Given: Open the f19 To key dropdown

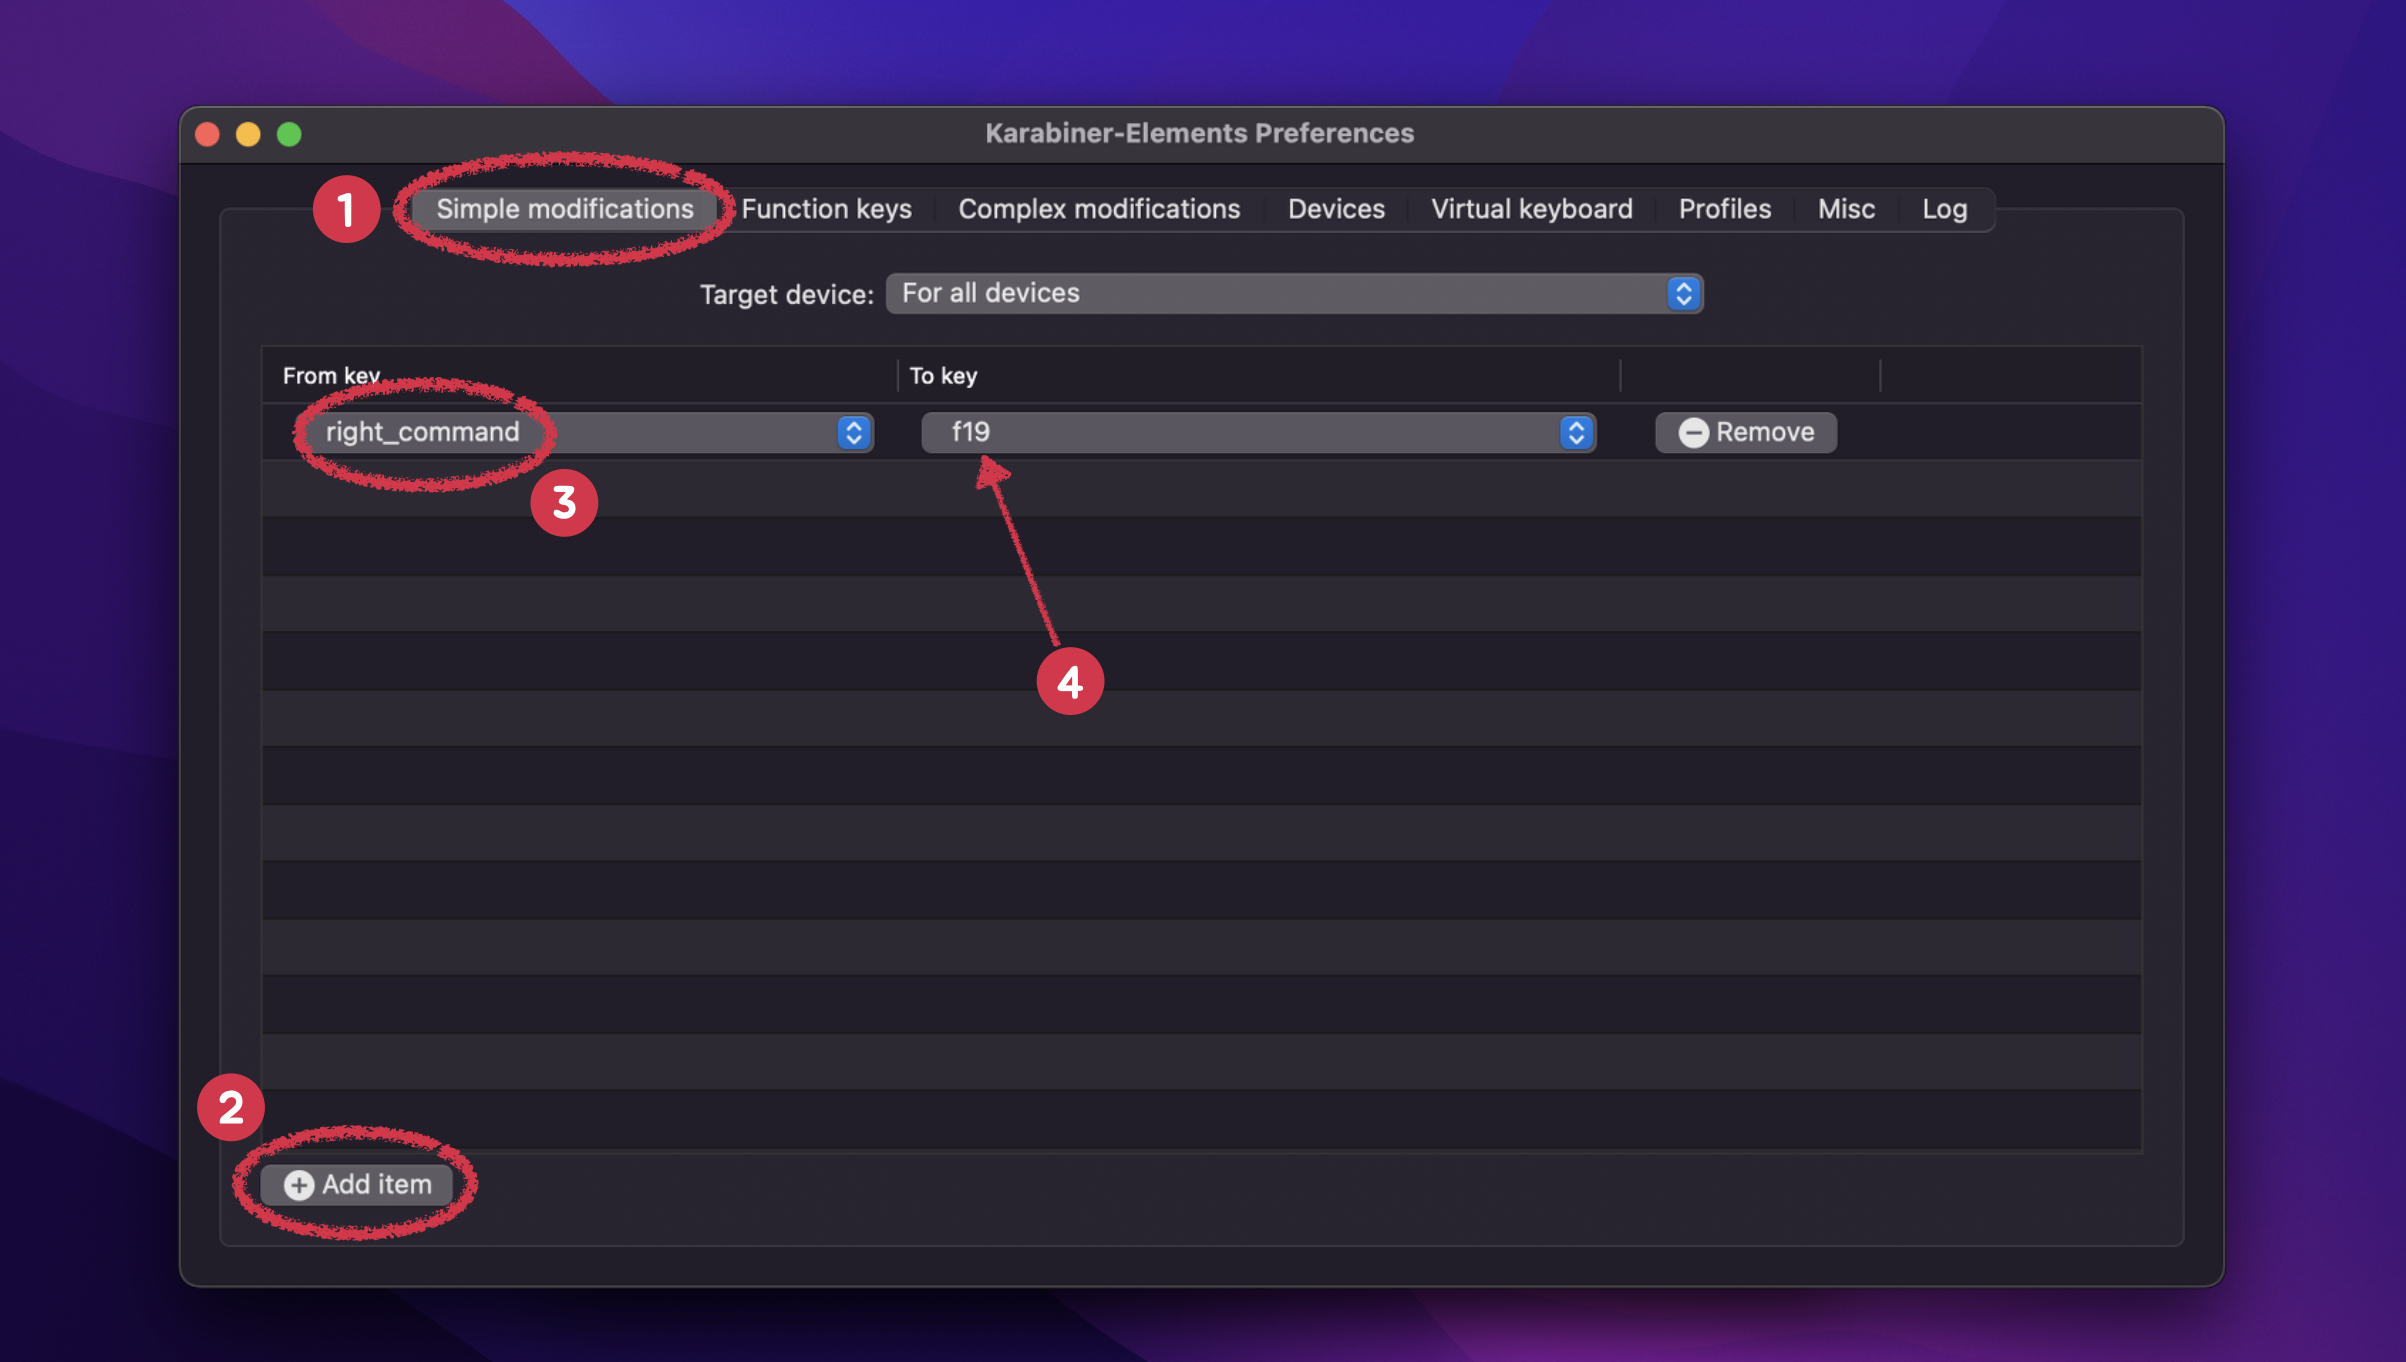Looking at the screenshot, I should click(1240, 432).
